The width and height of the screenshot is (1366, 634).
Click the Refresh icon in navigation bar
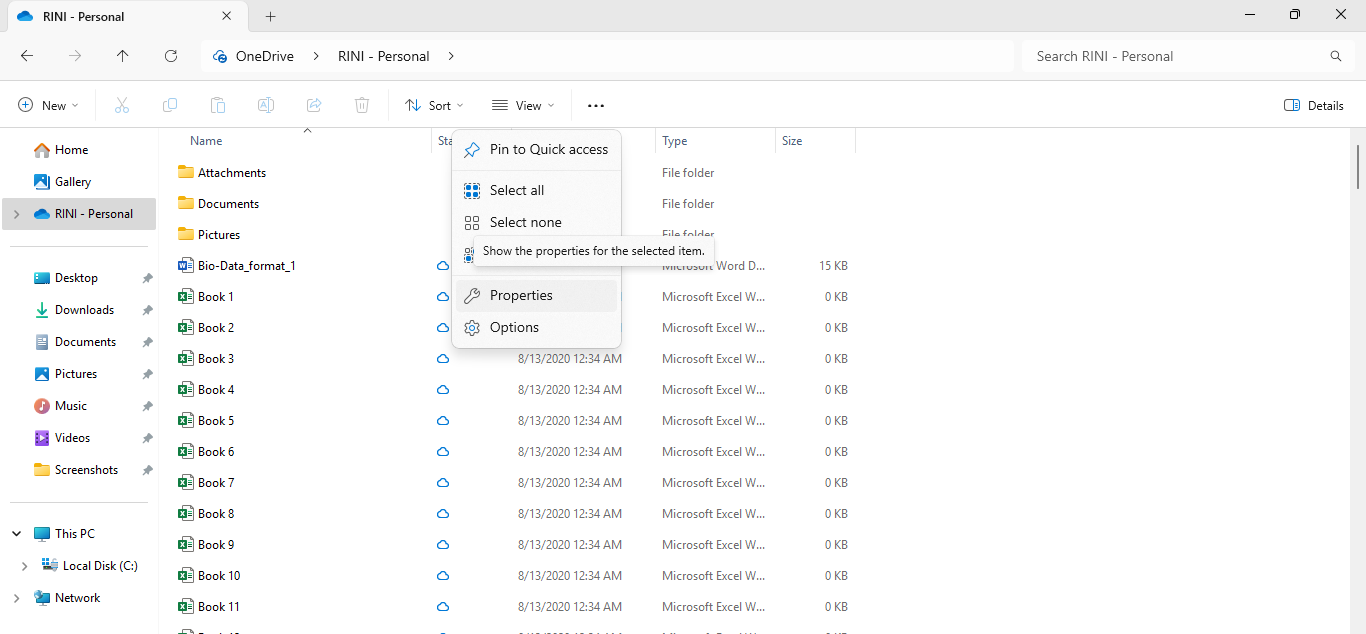click(171, 56)
